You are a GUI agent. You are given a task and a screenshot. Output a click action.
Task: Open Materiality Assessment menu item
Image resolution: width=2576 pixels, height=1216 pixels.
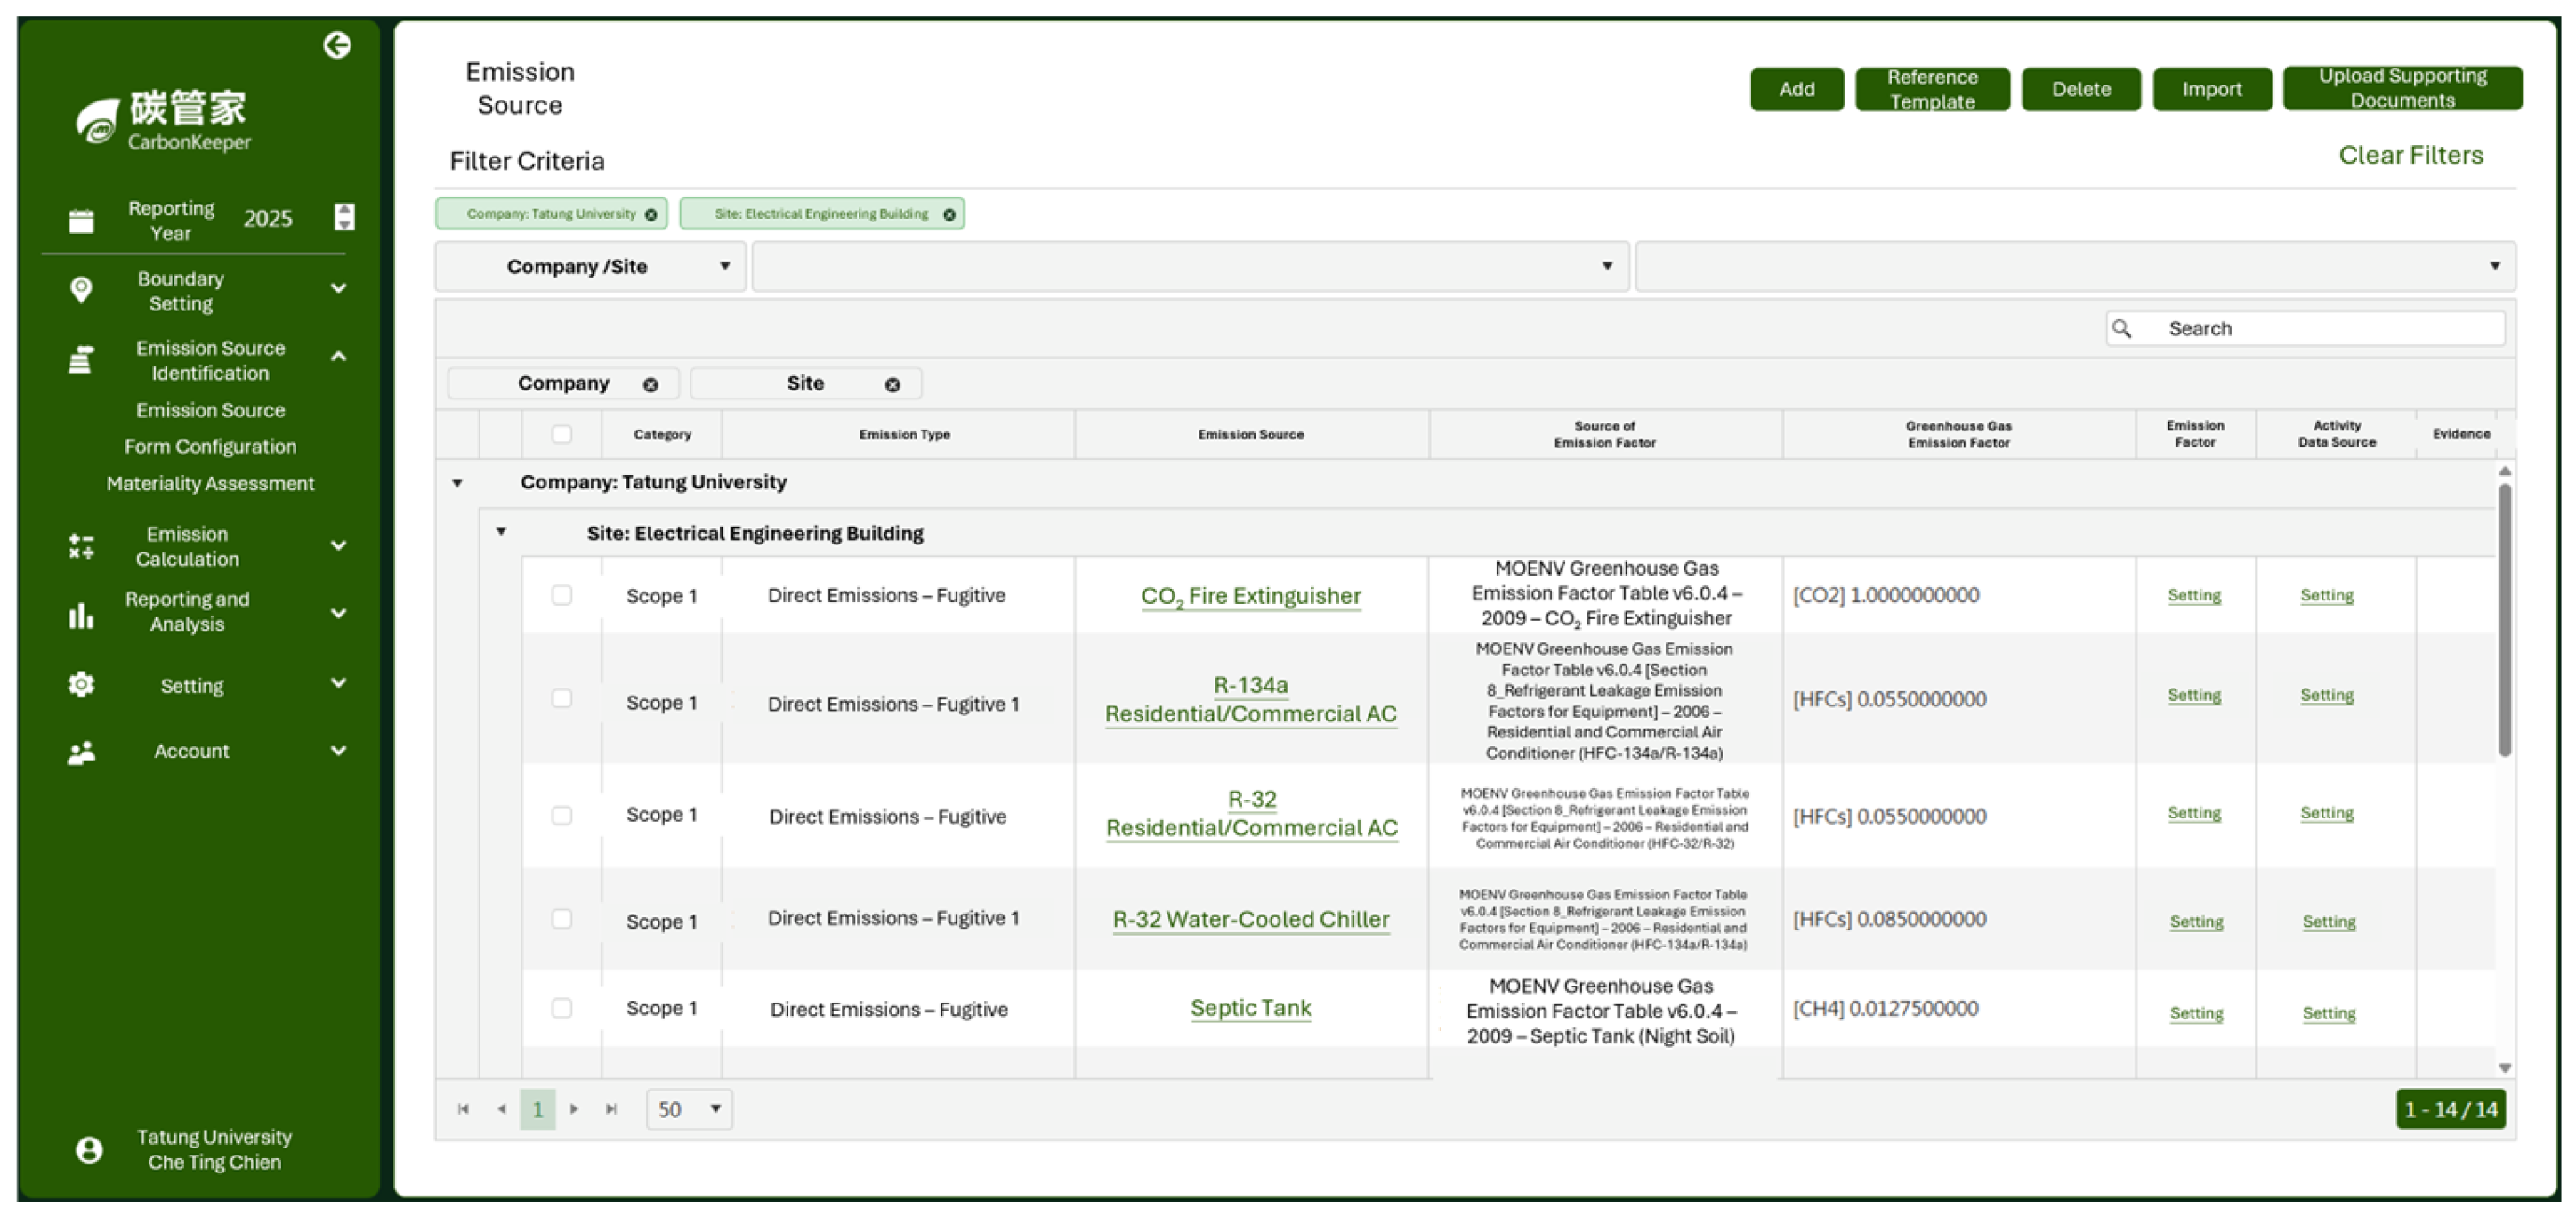coord(210,483)
